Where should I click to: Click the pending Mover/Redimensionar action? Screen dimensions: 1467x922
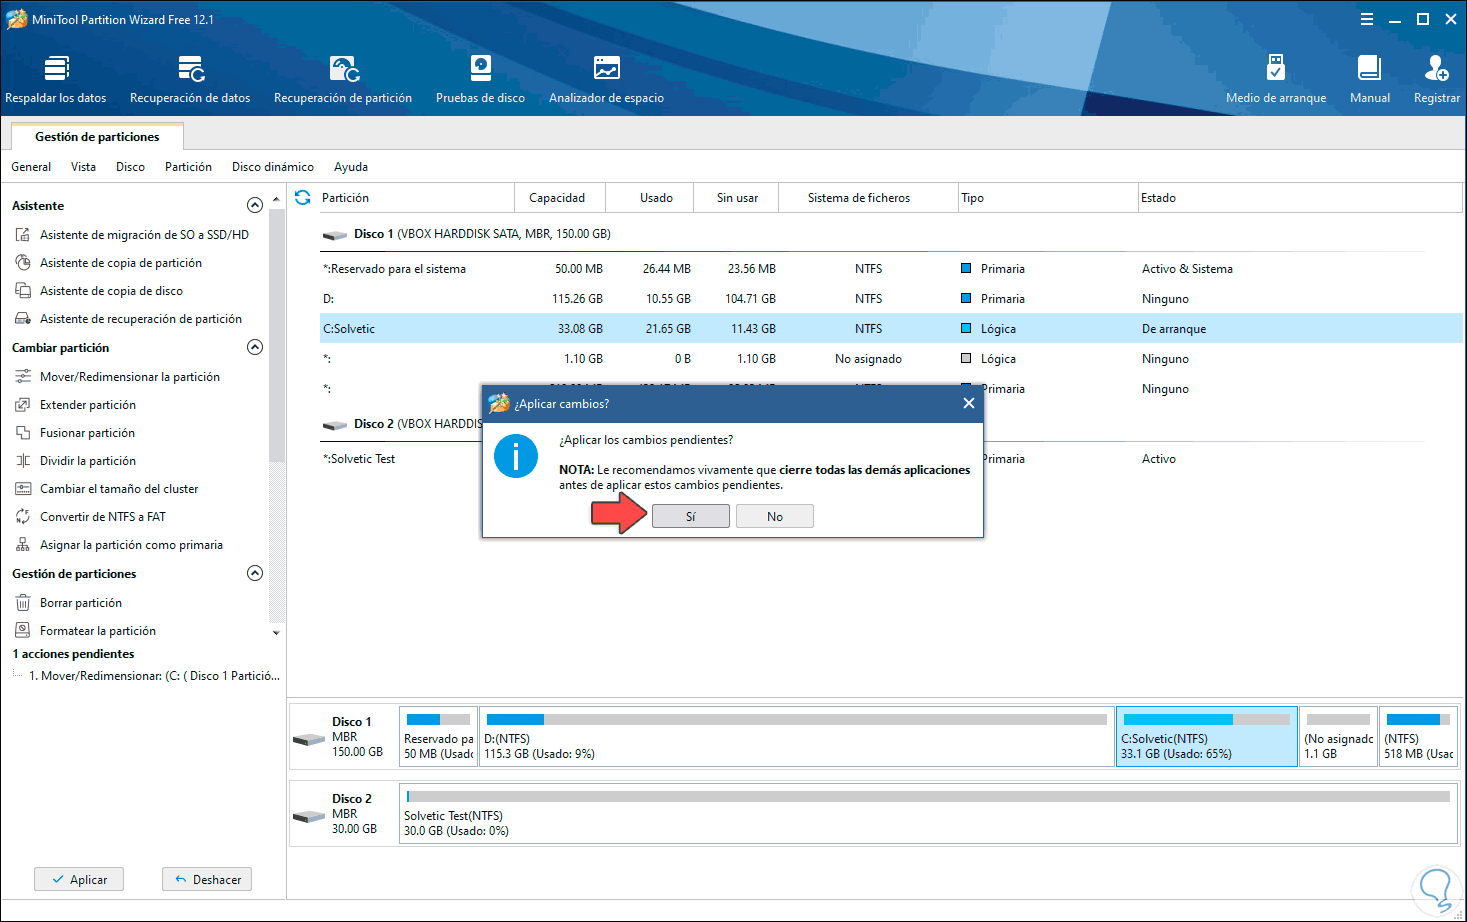[x=154, y=676]
